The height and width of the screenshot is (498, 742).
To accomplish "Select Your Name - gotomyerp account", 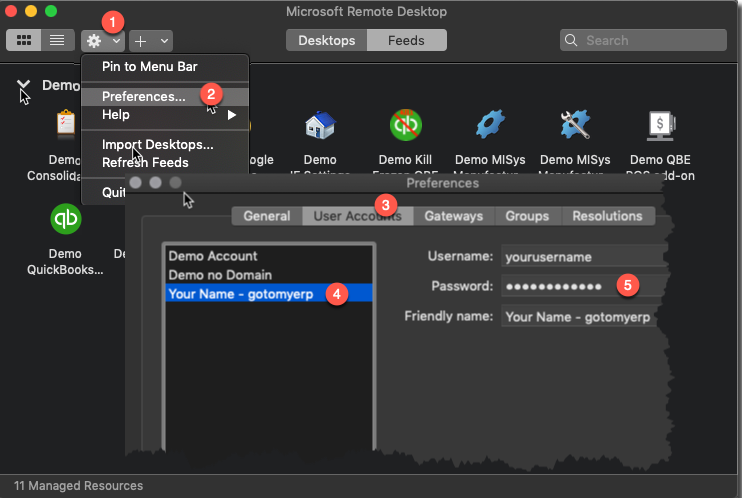I will click(x=269, y=293).
